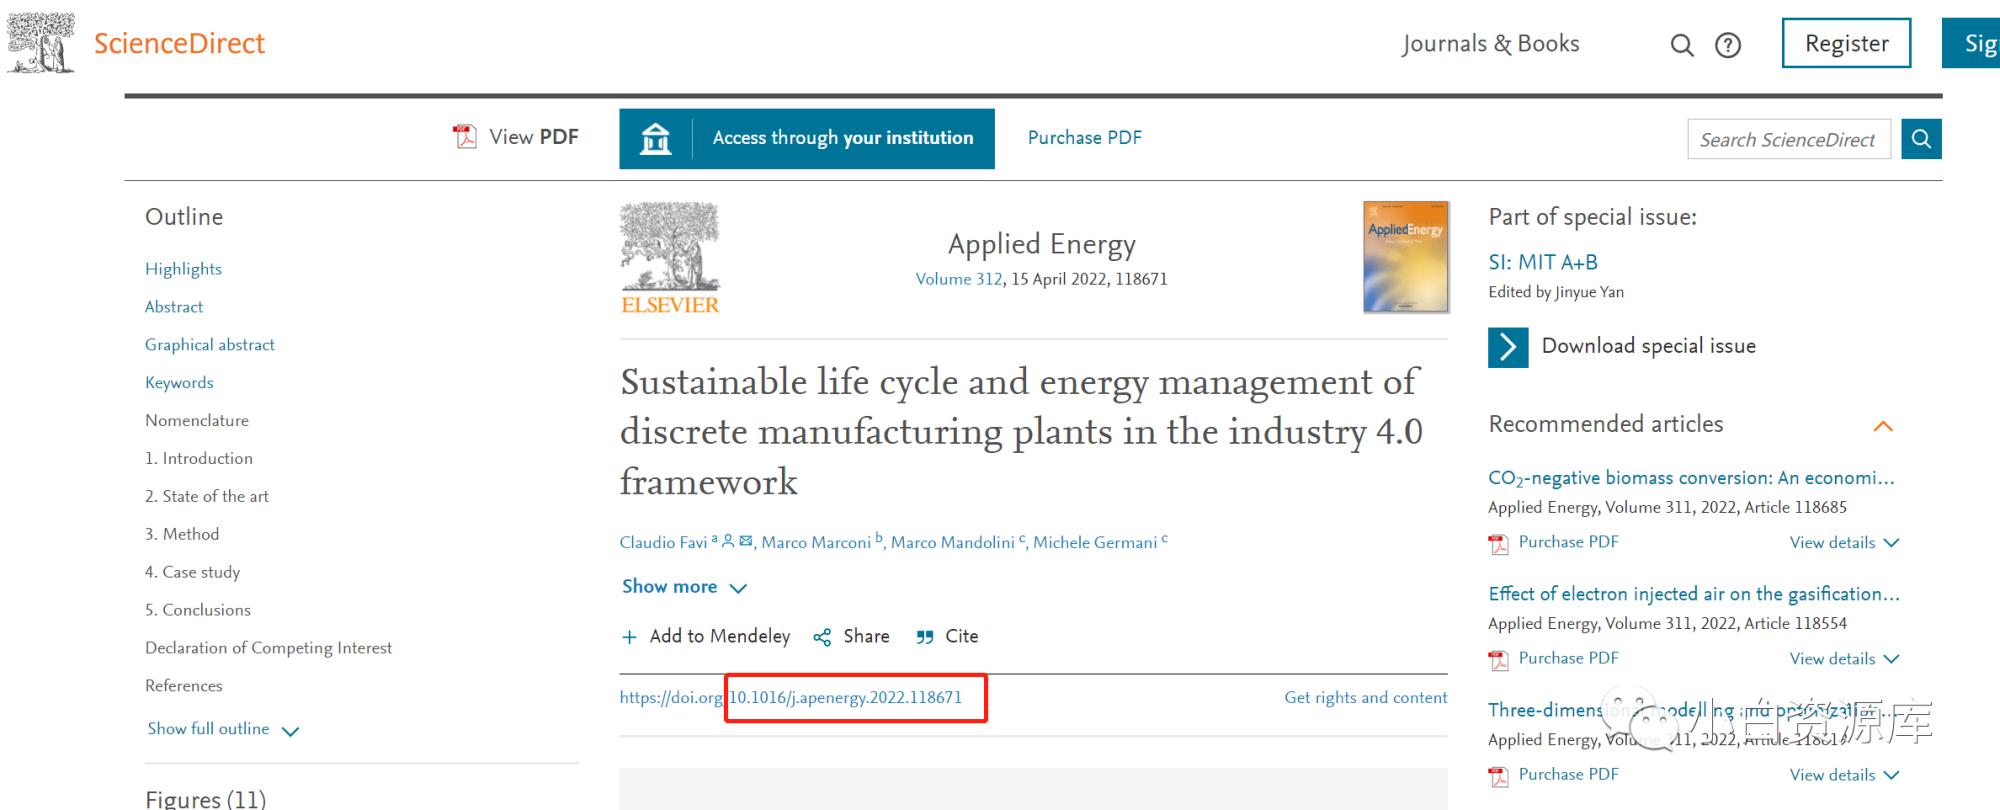Go to Nomenclature outline entry

197,421
